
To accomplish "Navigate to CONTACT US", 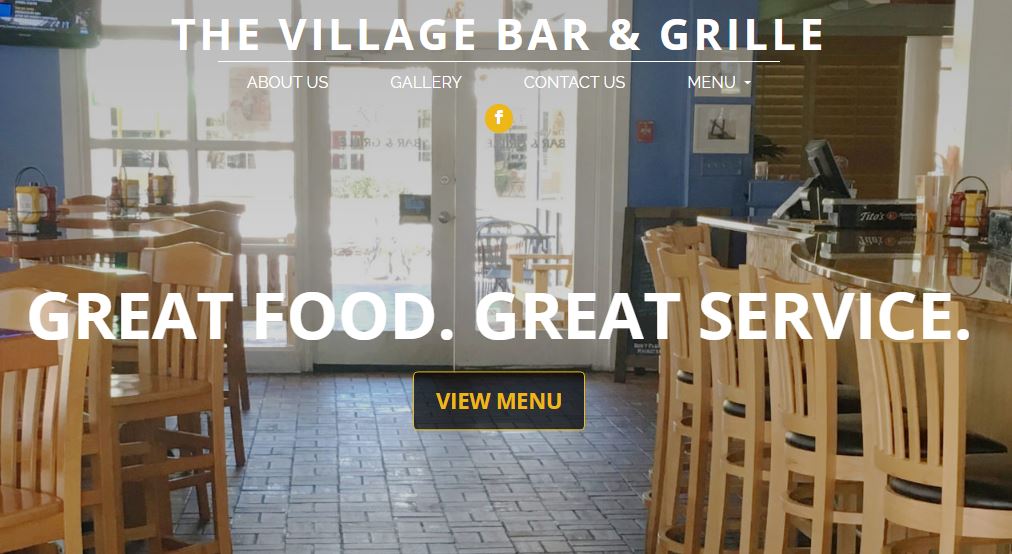I will point(574,83).
